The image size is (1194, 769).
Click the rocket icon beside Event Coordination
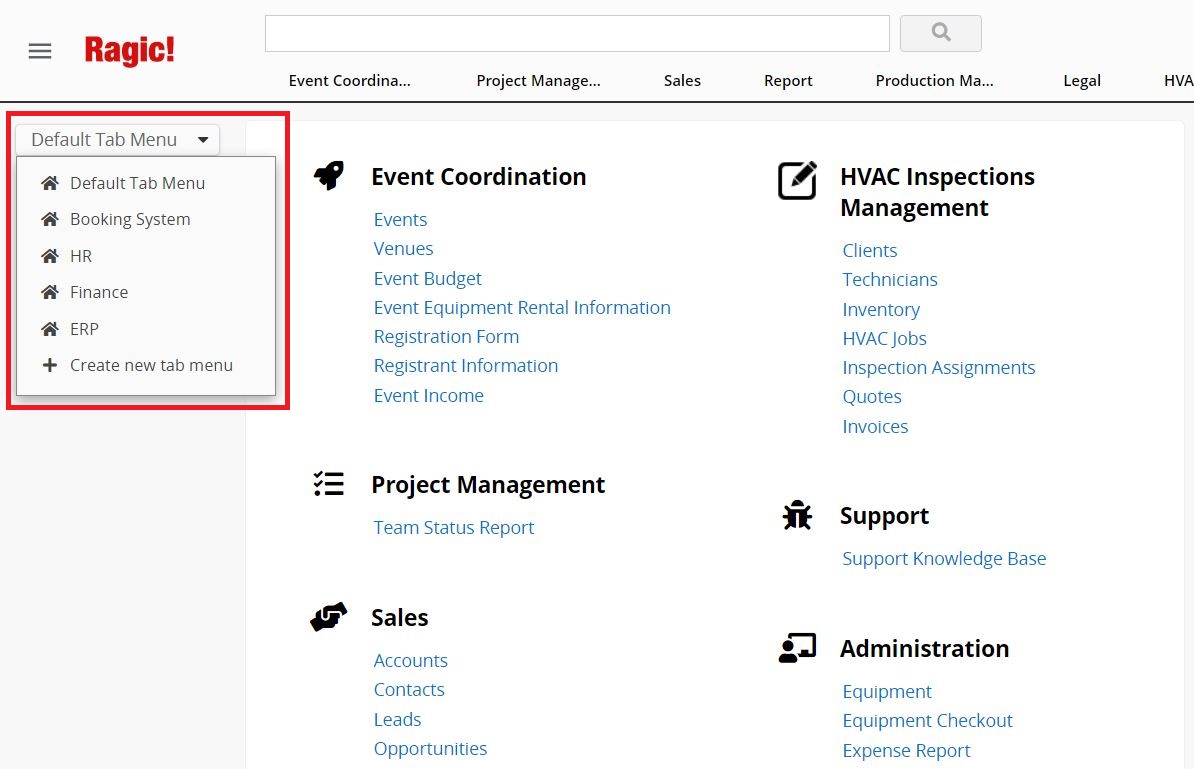tap(329, 177)
